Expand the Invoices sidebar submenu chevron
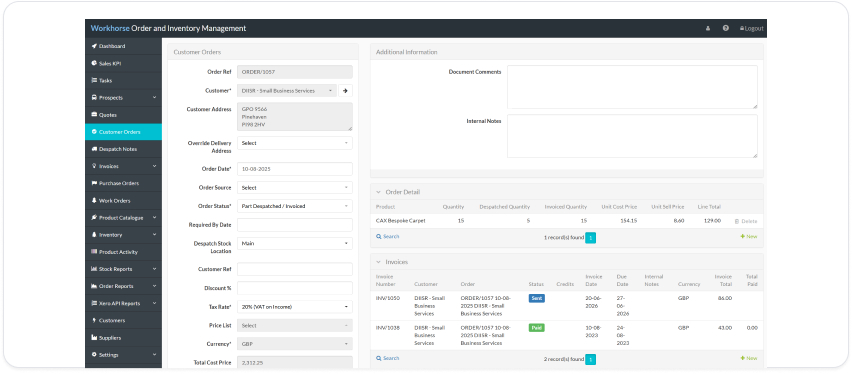852x374 pixels. (154, 166)
